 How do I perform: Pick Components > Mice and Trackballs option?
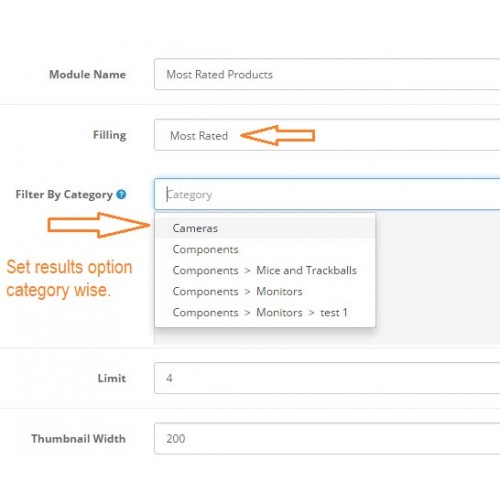(x=265, y=270)
